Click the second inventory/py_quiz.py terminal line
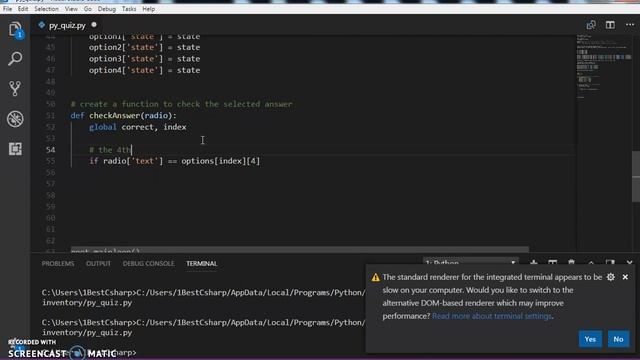Image resolution: width=640 pixels, height=360 pixels. [87, 333]
